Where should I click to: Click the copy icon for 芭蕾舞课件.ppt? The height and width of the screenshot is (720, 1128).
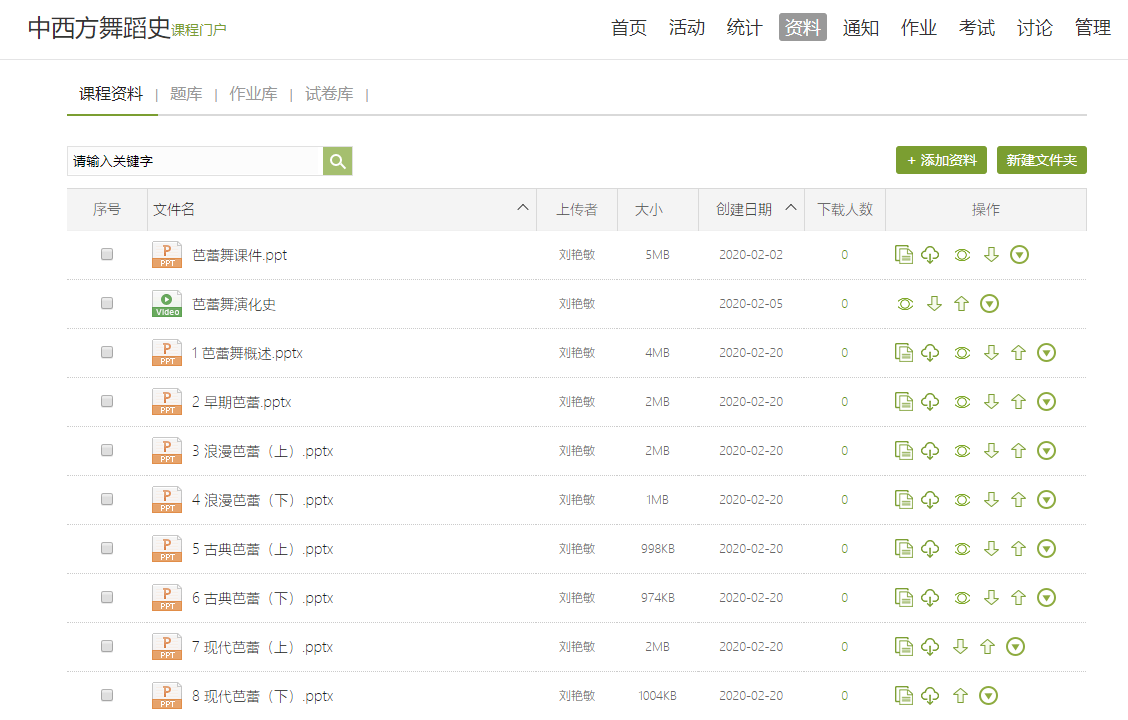[x=903, y=255]
